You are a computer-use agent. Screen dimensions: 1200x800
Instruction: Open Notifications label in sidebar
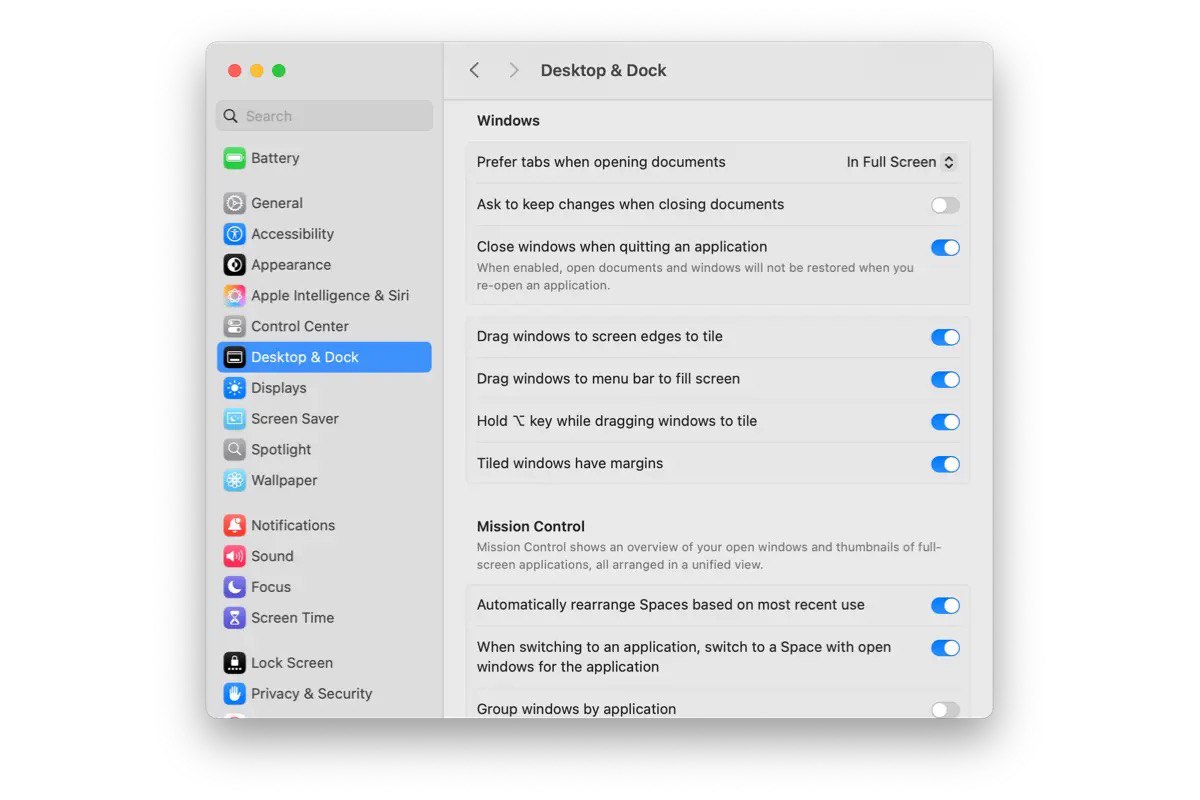pyautogui.click(x=293, y=526)
